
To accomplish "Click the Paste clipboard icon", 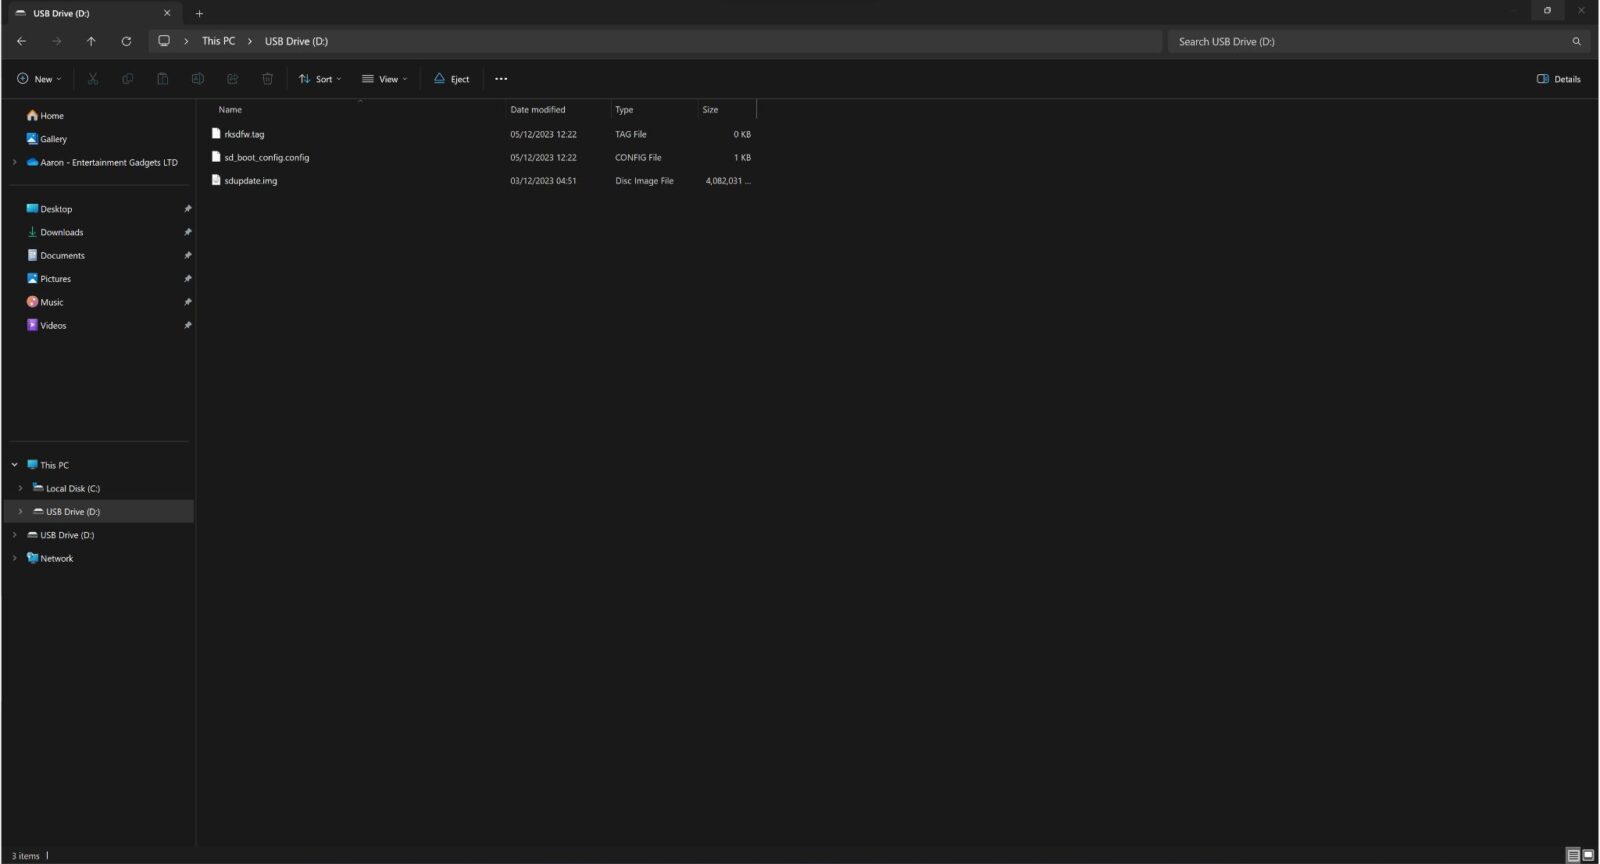I will click(162, 79).
